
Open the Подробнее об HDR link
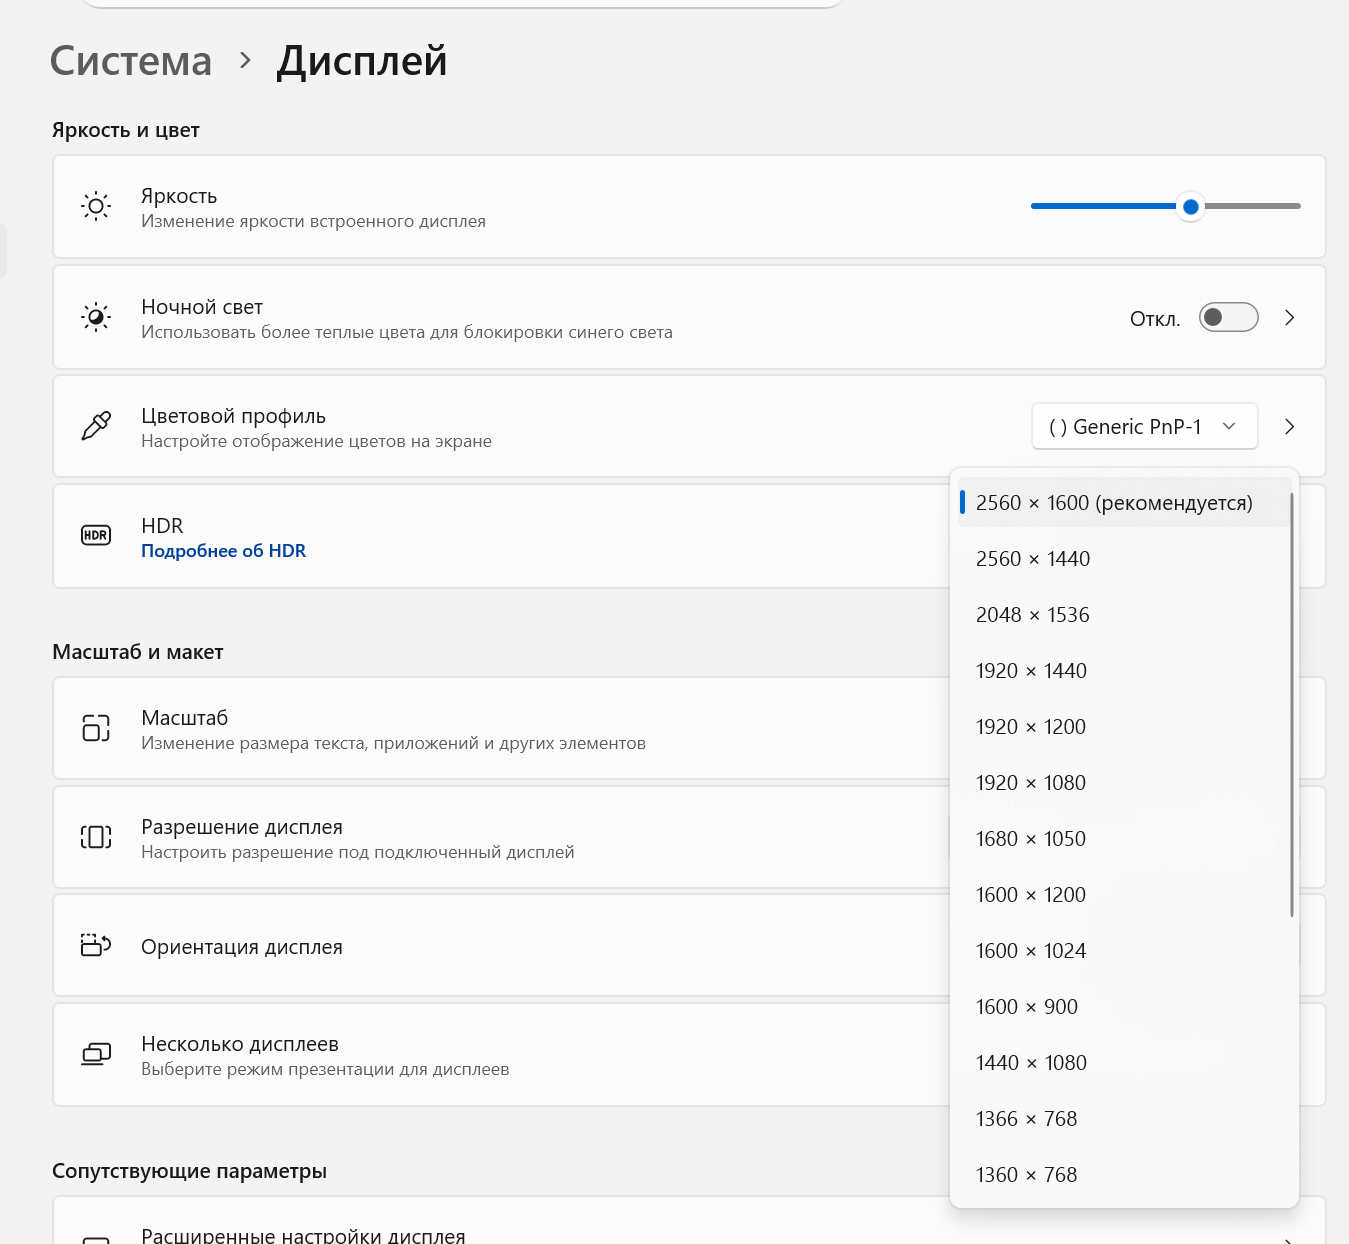point(223,551)
